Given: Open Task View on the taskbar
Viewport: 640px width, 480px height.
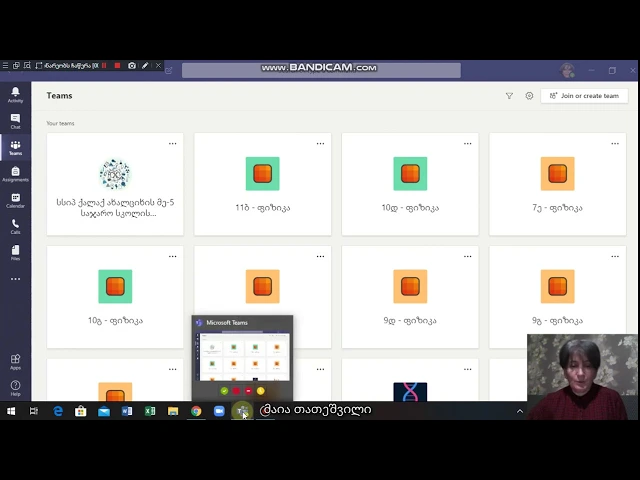Looking at the screenshot, I should tap(34, 411).
